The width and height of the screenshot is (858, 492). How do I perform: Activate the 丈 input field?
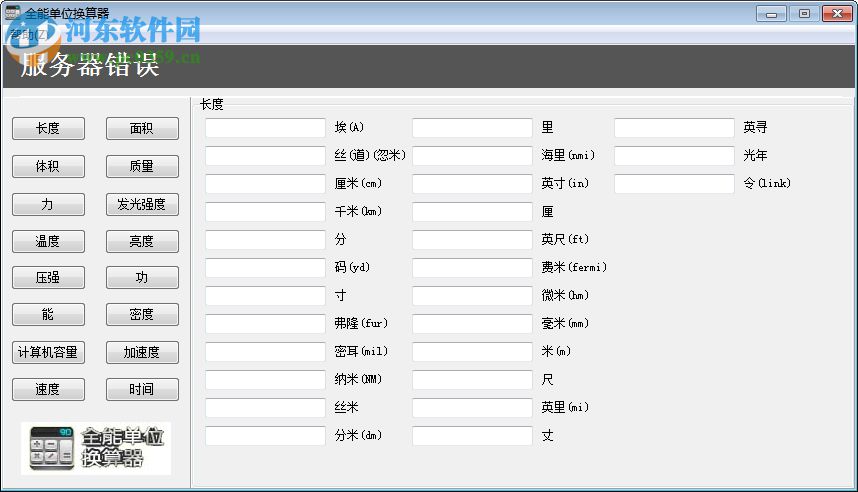[x=472, y=436]
